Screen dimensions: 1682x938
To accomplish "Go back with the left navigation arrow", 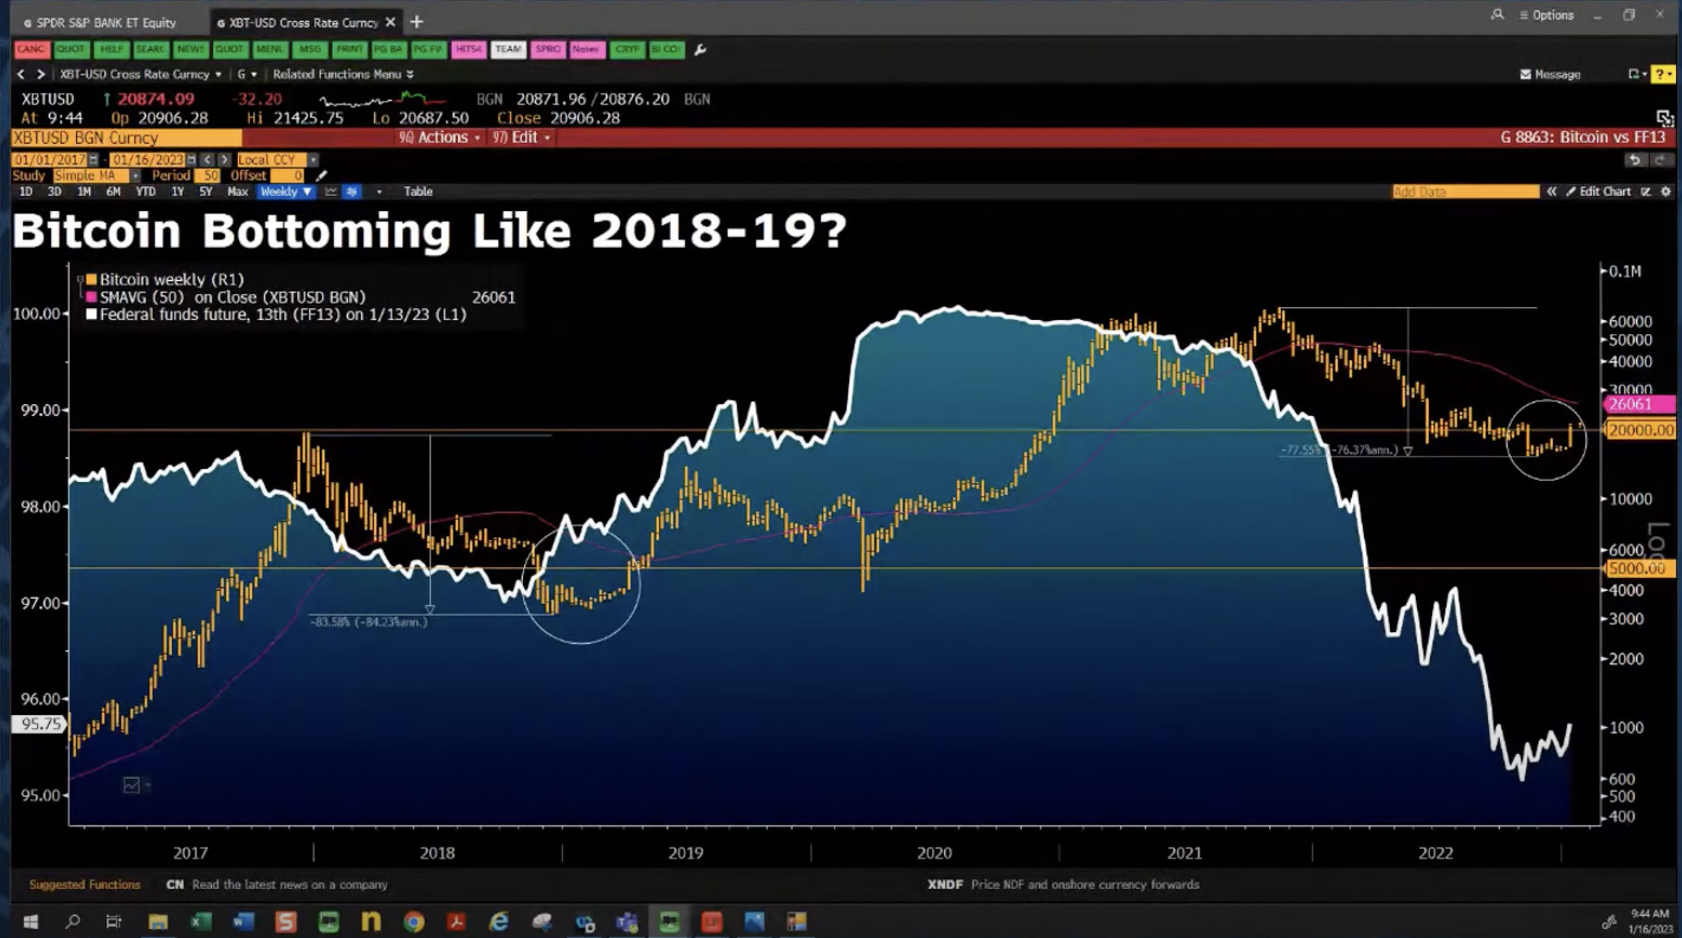I will pyautogui.click(x=21, y=74).
